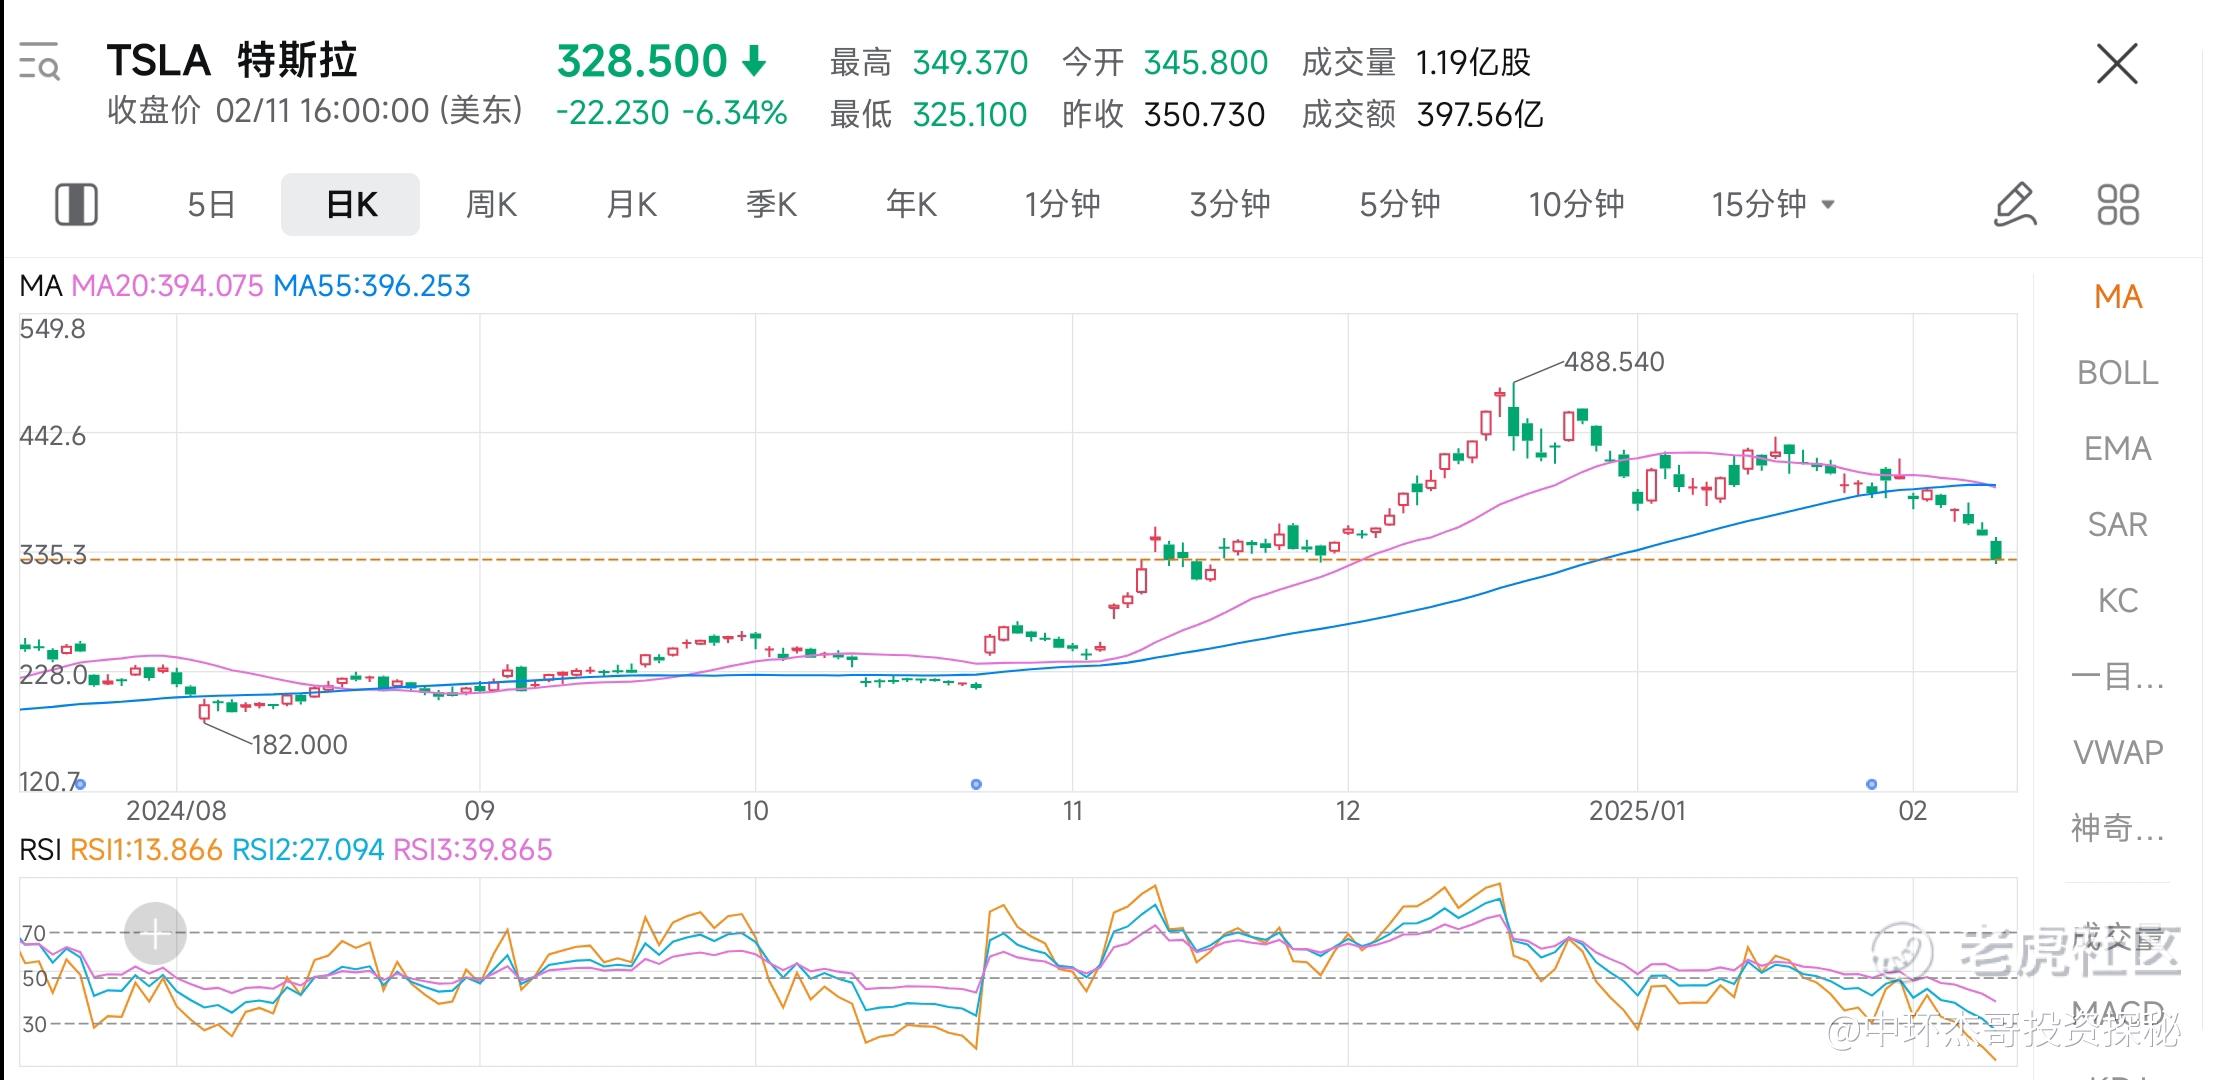Enable the BOLL indicator
This screenshot has height=1080, width=2225.
point(2117,373)
